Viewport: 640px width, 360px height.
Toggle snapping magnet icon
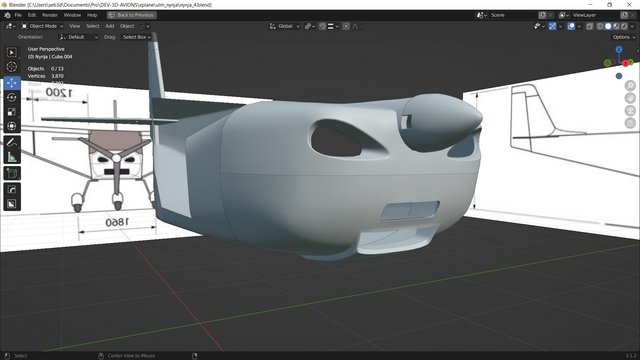[322, 26]
